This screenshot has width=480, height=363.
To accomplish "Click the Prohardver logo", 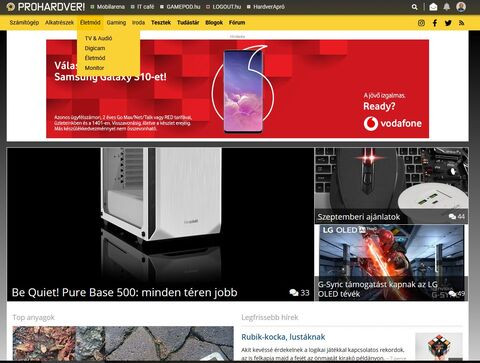I will point(46,7).
